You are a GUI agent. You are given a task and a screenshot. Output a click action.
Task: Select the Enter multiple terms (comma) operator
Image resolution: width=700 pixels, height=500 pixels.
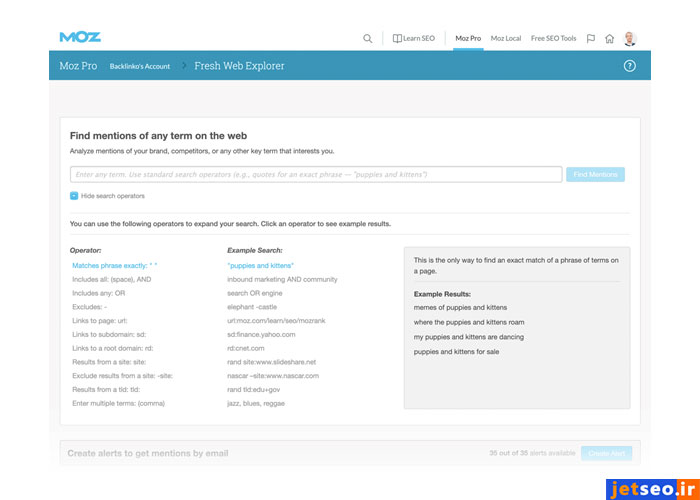click(118, 404)
